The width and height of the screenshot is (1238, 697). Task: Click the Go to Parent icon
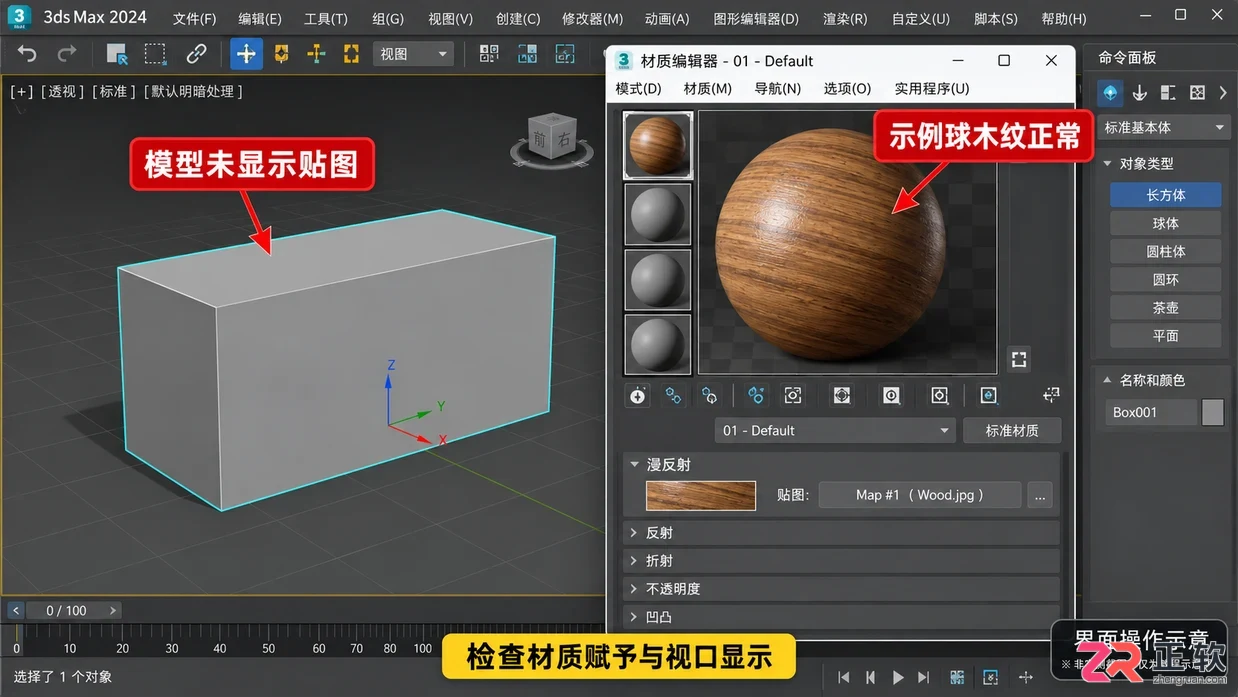point(940,396)
